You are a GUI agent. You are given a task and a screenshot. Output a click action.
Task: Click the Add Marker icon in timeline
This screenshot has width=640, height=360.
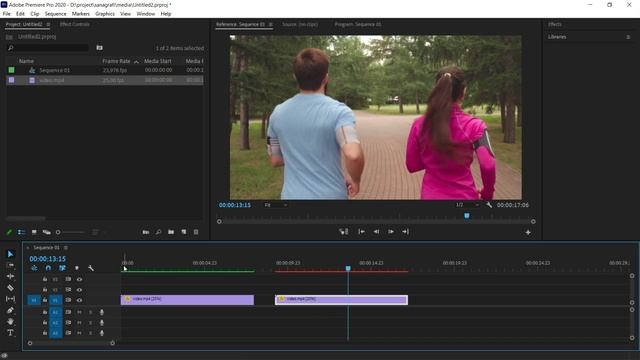click(x=77, y=268)
